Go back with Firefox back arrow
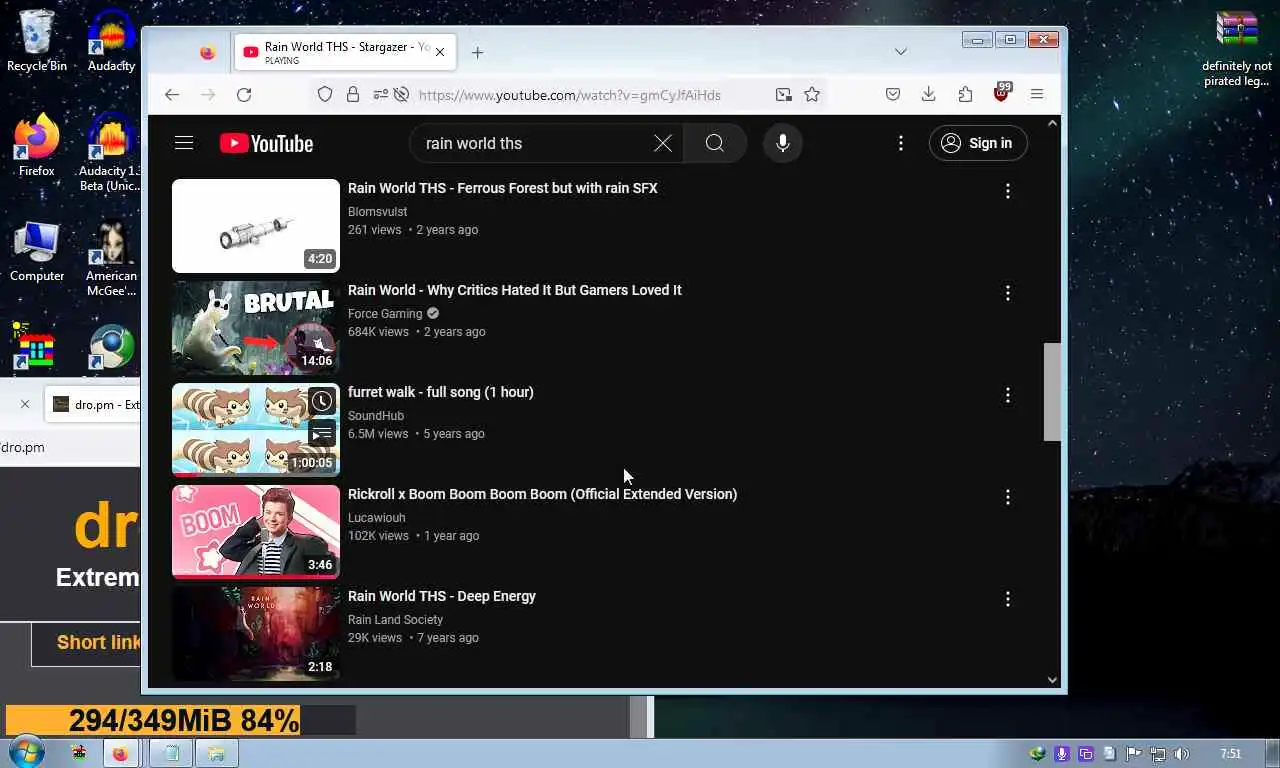The image size is (1280, 768). (172, 94)
